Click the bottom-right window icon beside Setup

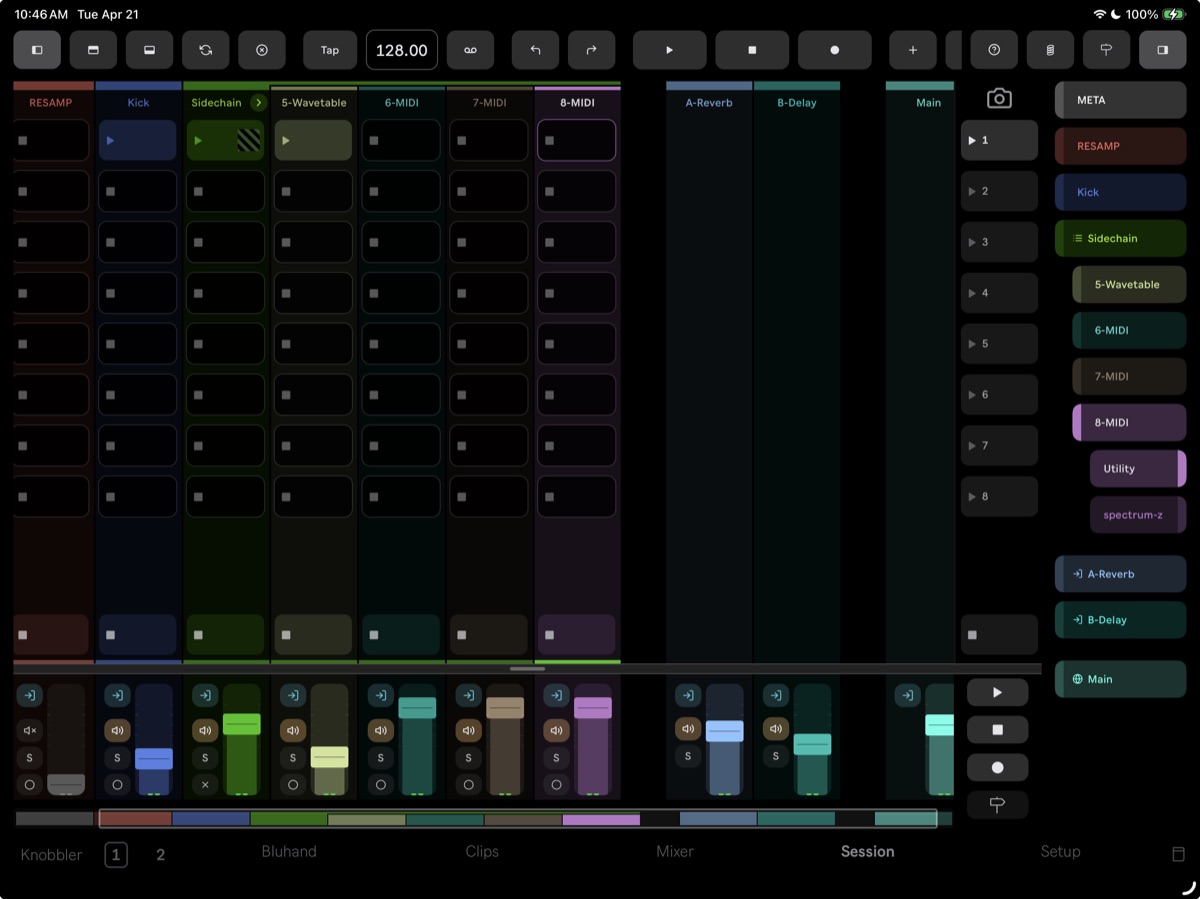pos(1178,854)
